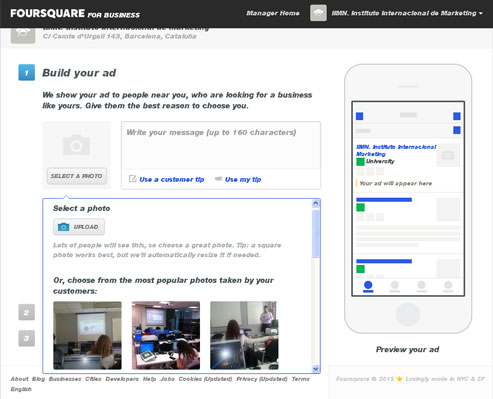Image resolution: width=493 pixels, height=399 pixels.
Task: Click the megaphone icon beside my tip
Action: tap(218, 179)
